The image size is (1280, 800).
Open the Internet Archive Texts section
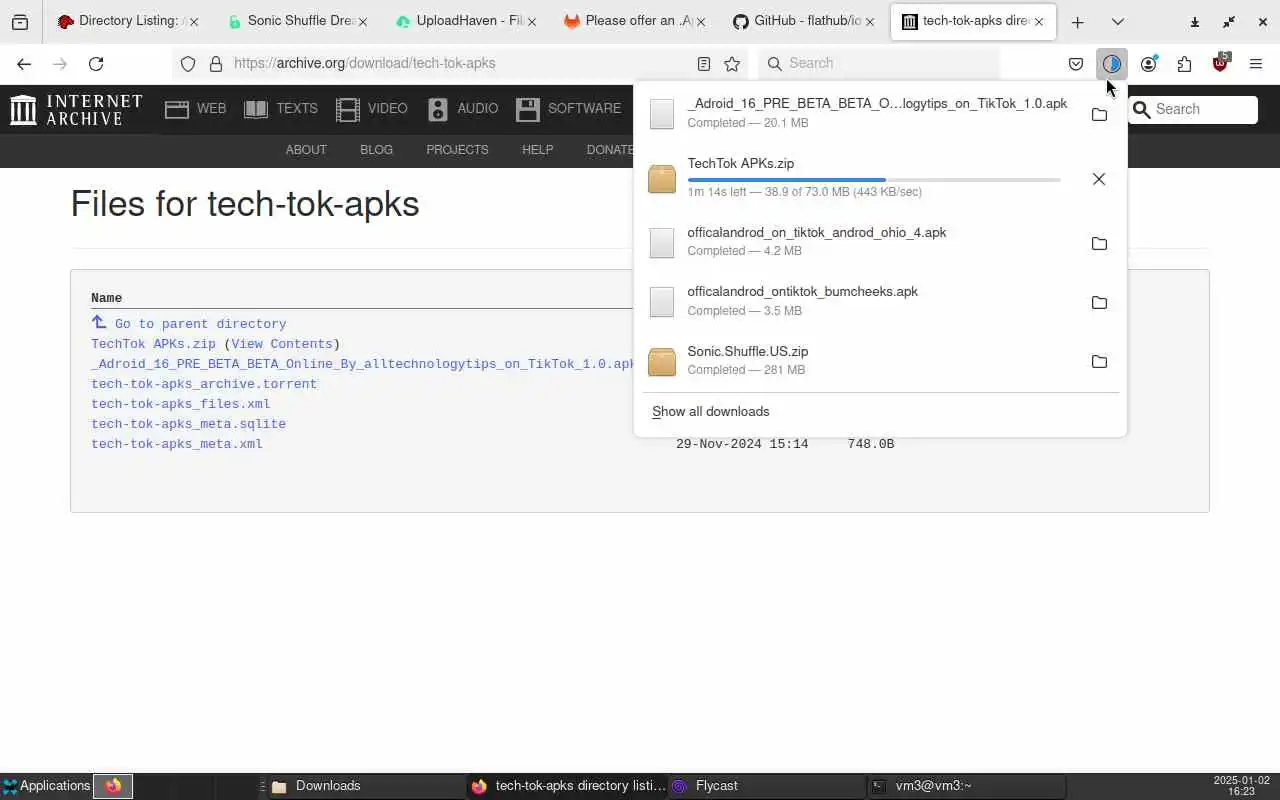point(281,109)
